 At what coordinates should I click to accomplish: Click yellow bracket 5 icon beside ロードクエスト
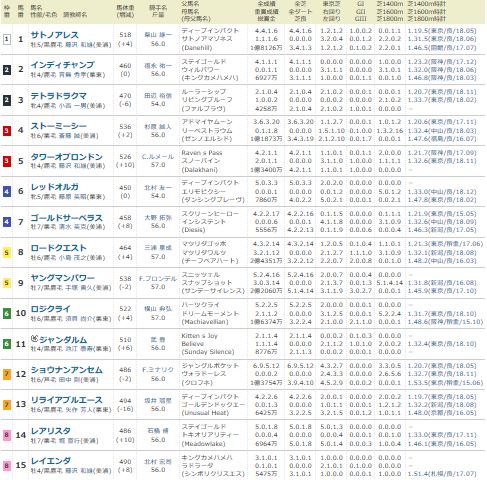(6, 253)
